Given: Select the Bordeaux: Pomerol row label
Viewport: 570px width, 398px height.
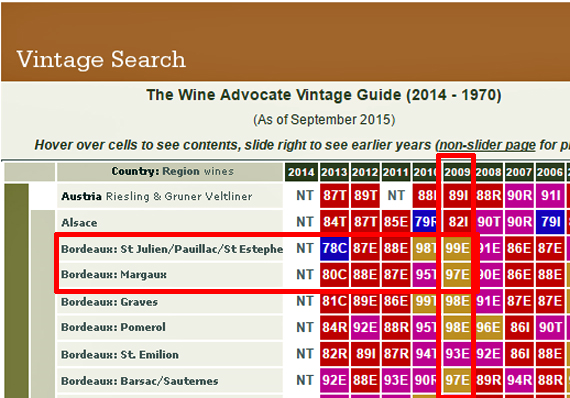Looking at the screenshot, I should (x=113, y=327).
